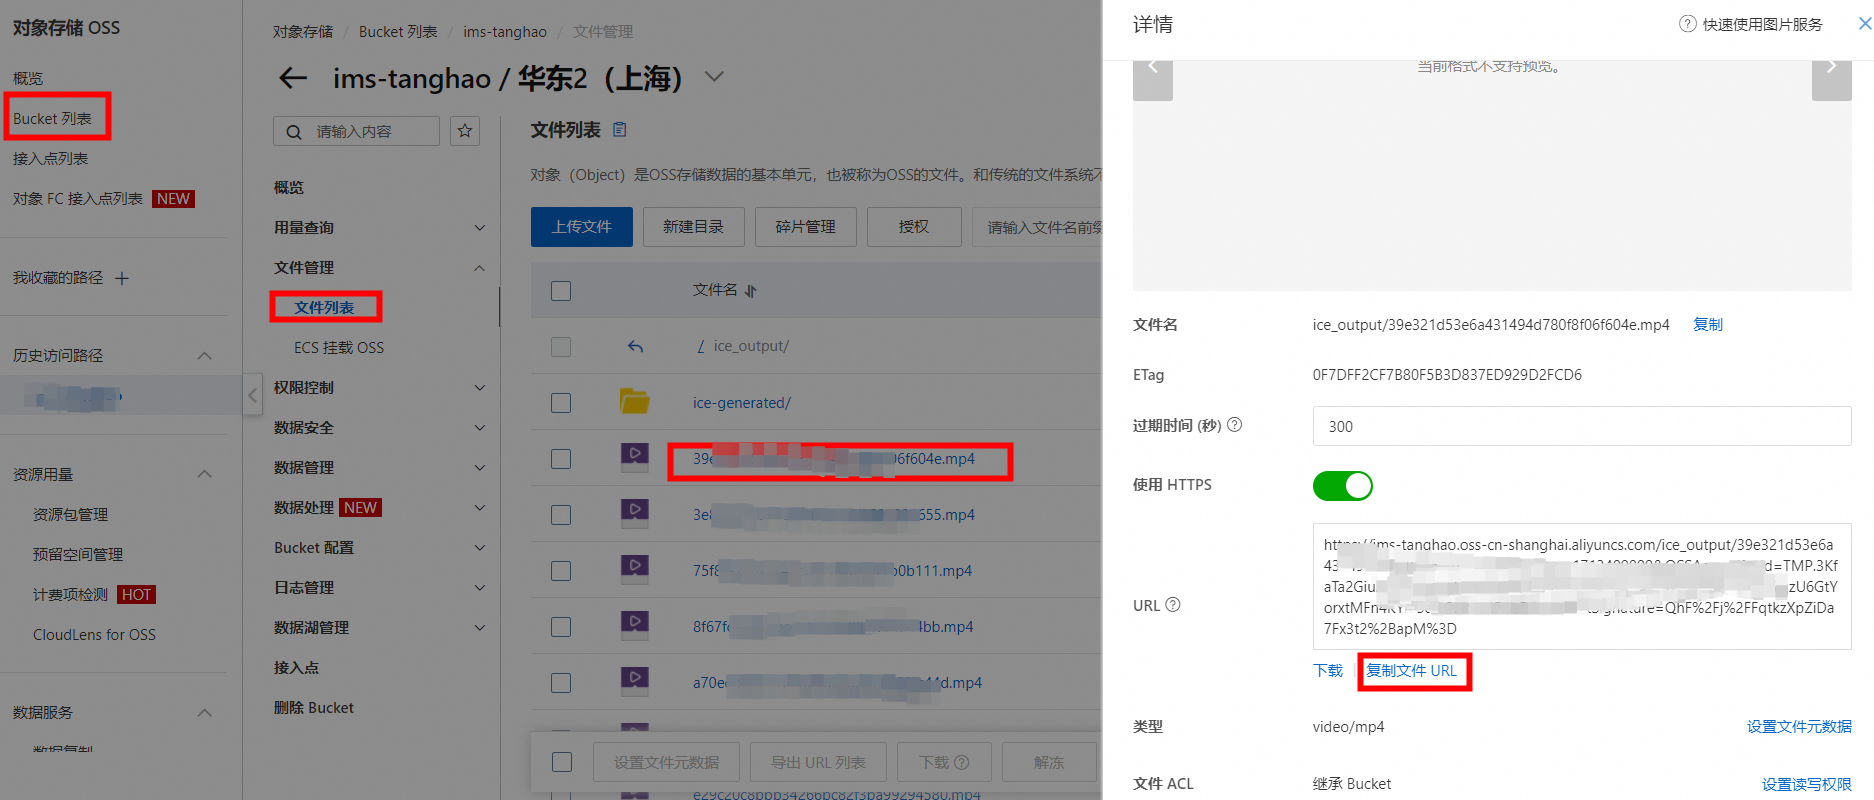This screenshot has height=800, width=1874.
Task: Collapse the side panel with the arrow handle
Action: (253, 395)
